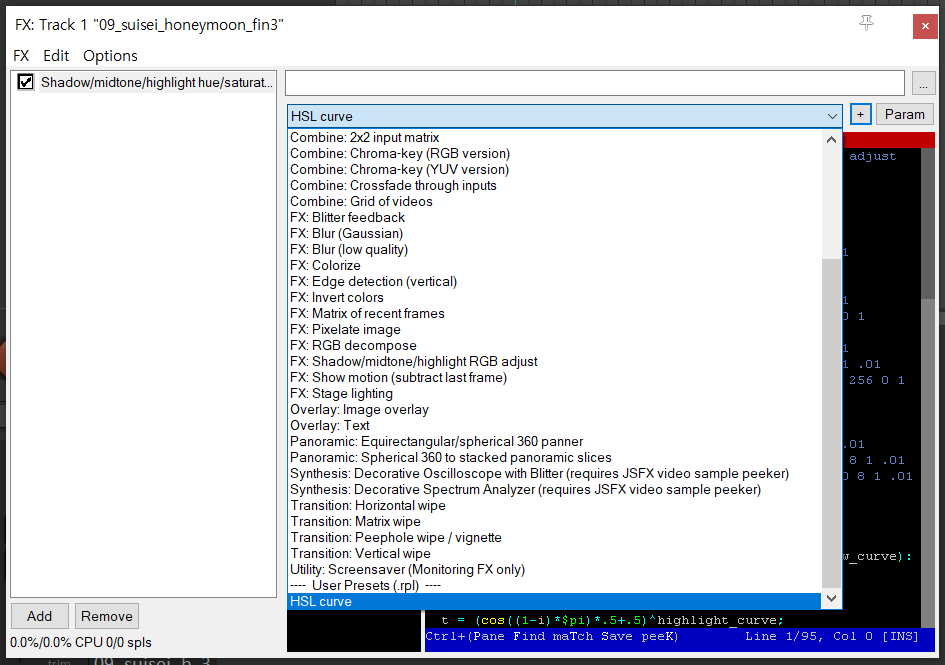Screen dimensions: 945x665
Task: Select Utility: Screensaver (Monitoring FX only)
Action: pos(554,569)
